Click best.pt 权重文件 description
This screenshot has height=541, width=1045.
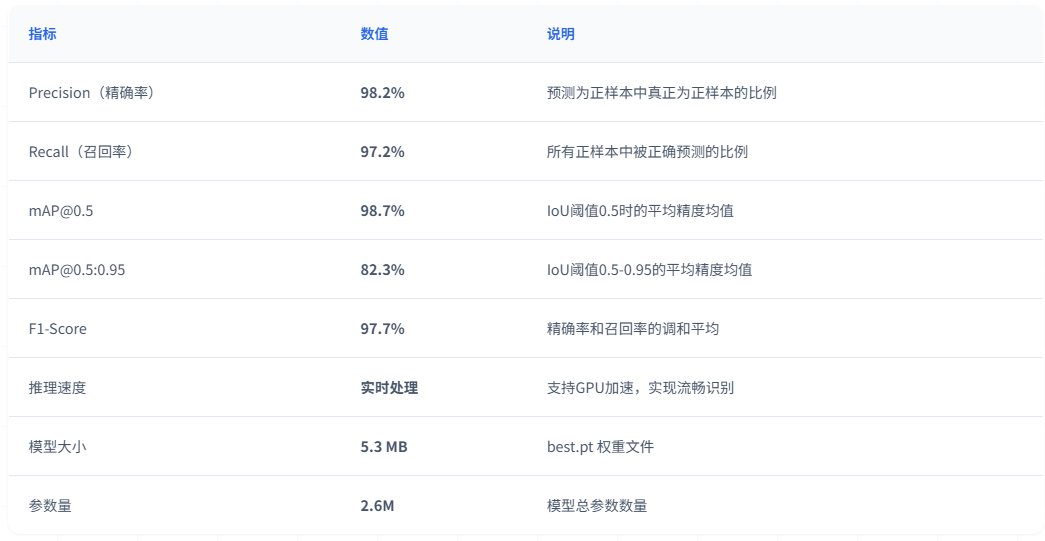click(x=600, y=447)
